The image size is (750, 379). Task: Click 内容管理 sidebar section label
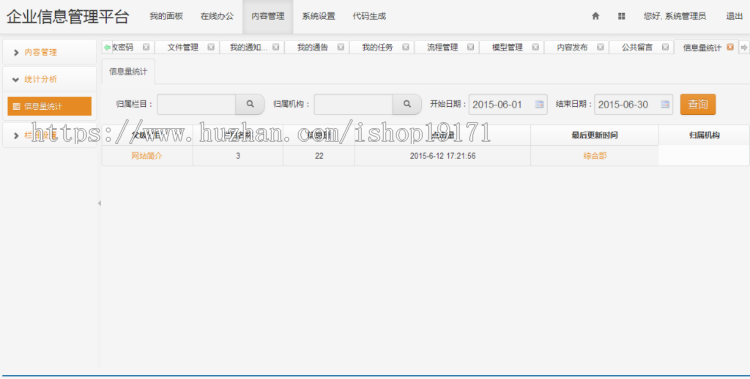pos(41,53)
